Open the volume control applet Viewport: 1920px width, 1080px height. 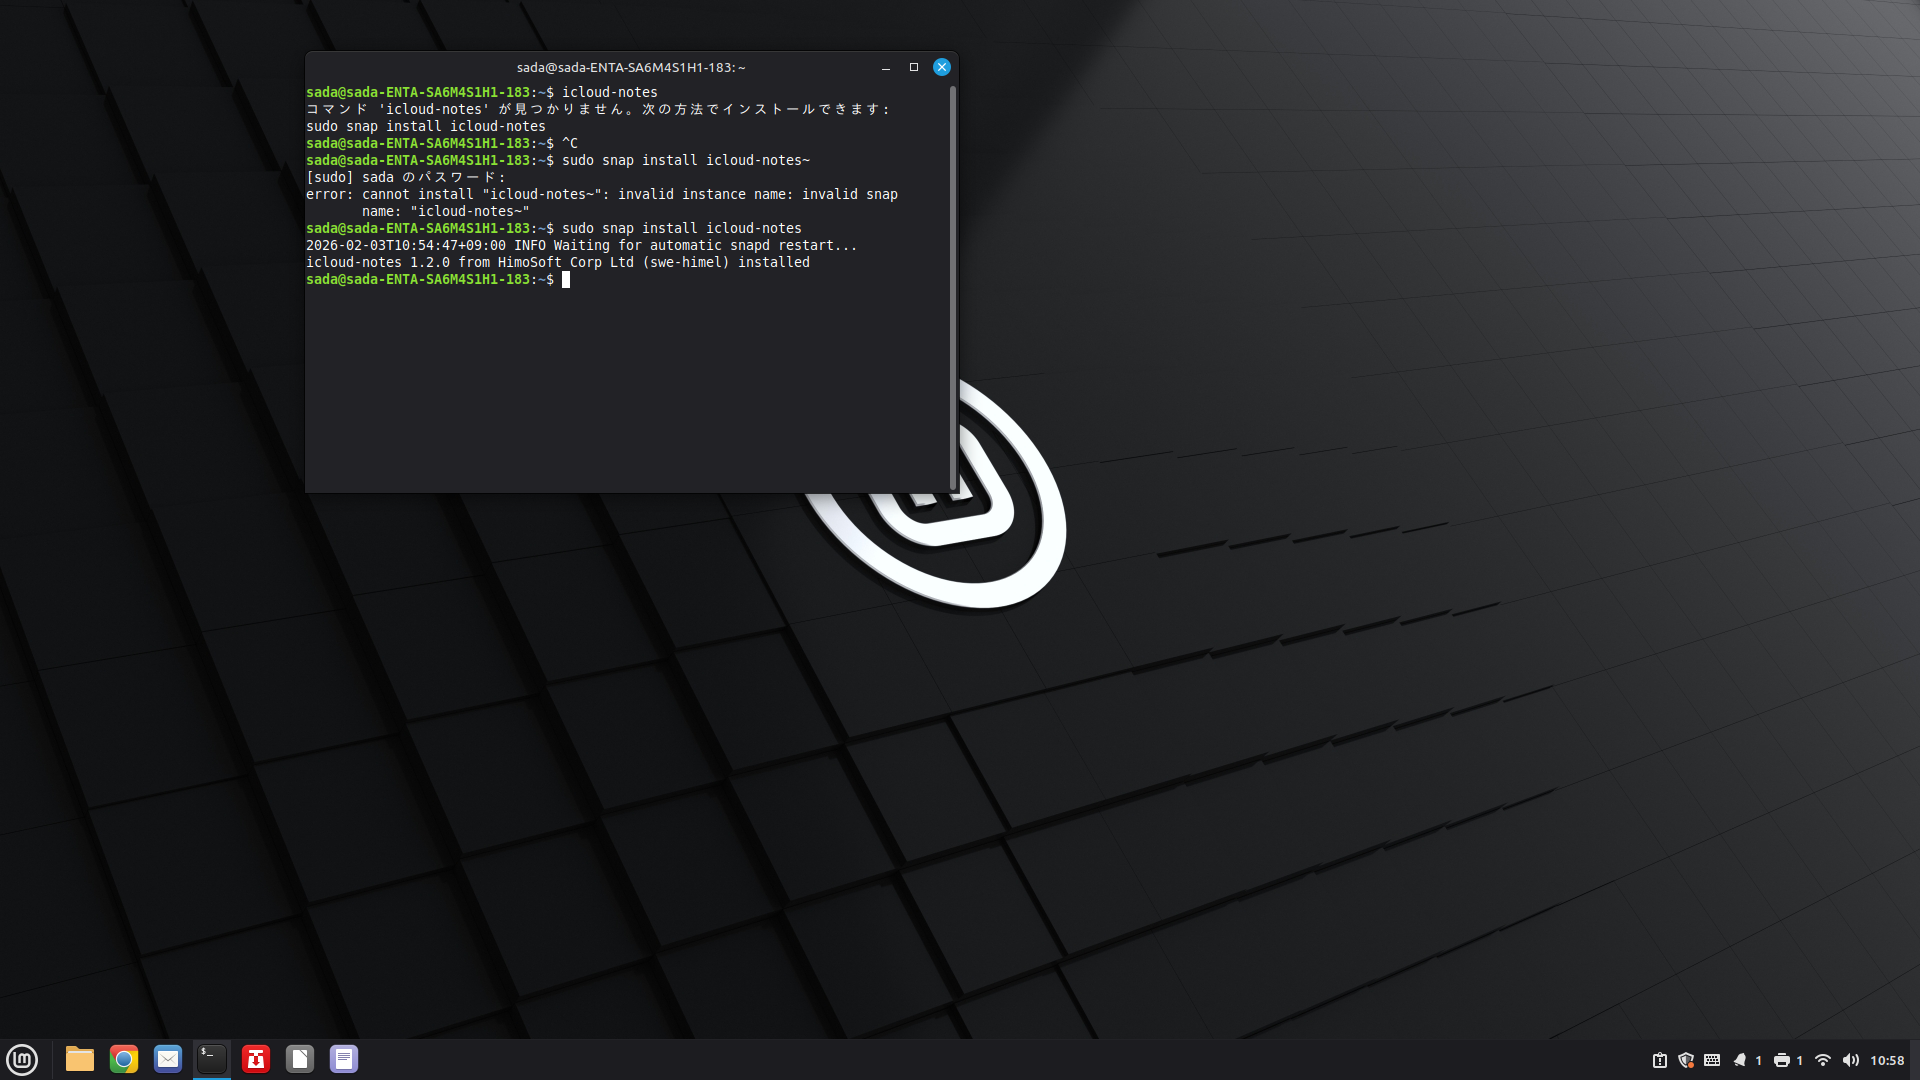click(x=1851, y=1060)
